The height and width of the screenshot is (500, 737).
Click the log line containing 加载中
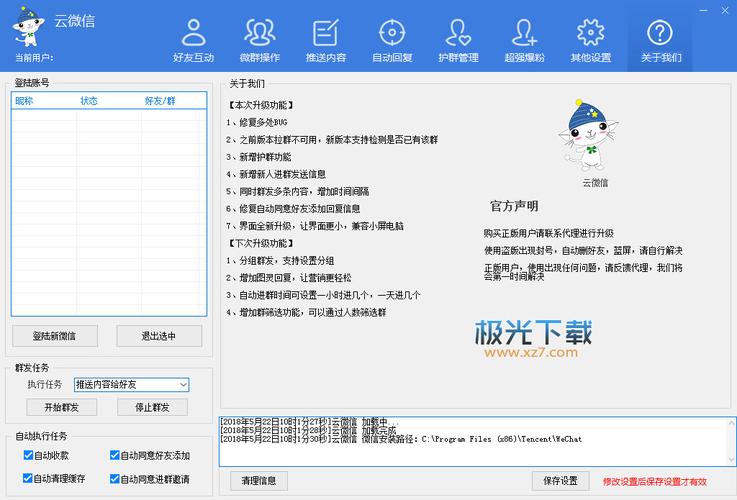[x=309, y=422]
